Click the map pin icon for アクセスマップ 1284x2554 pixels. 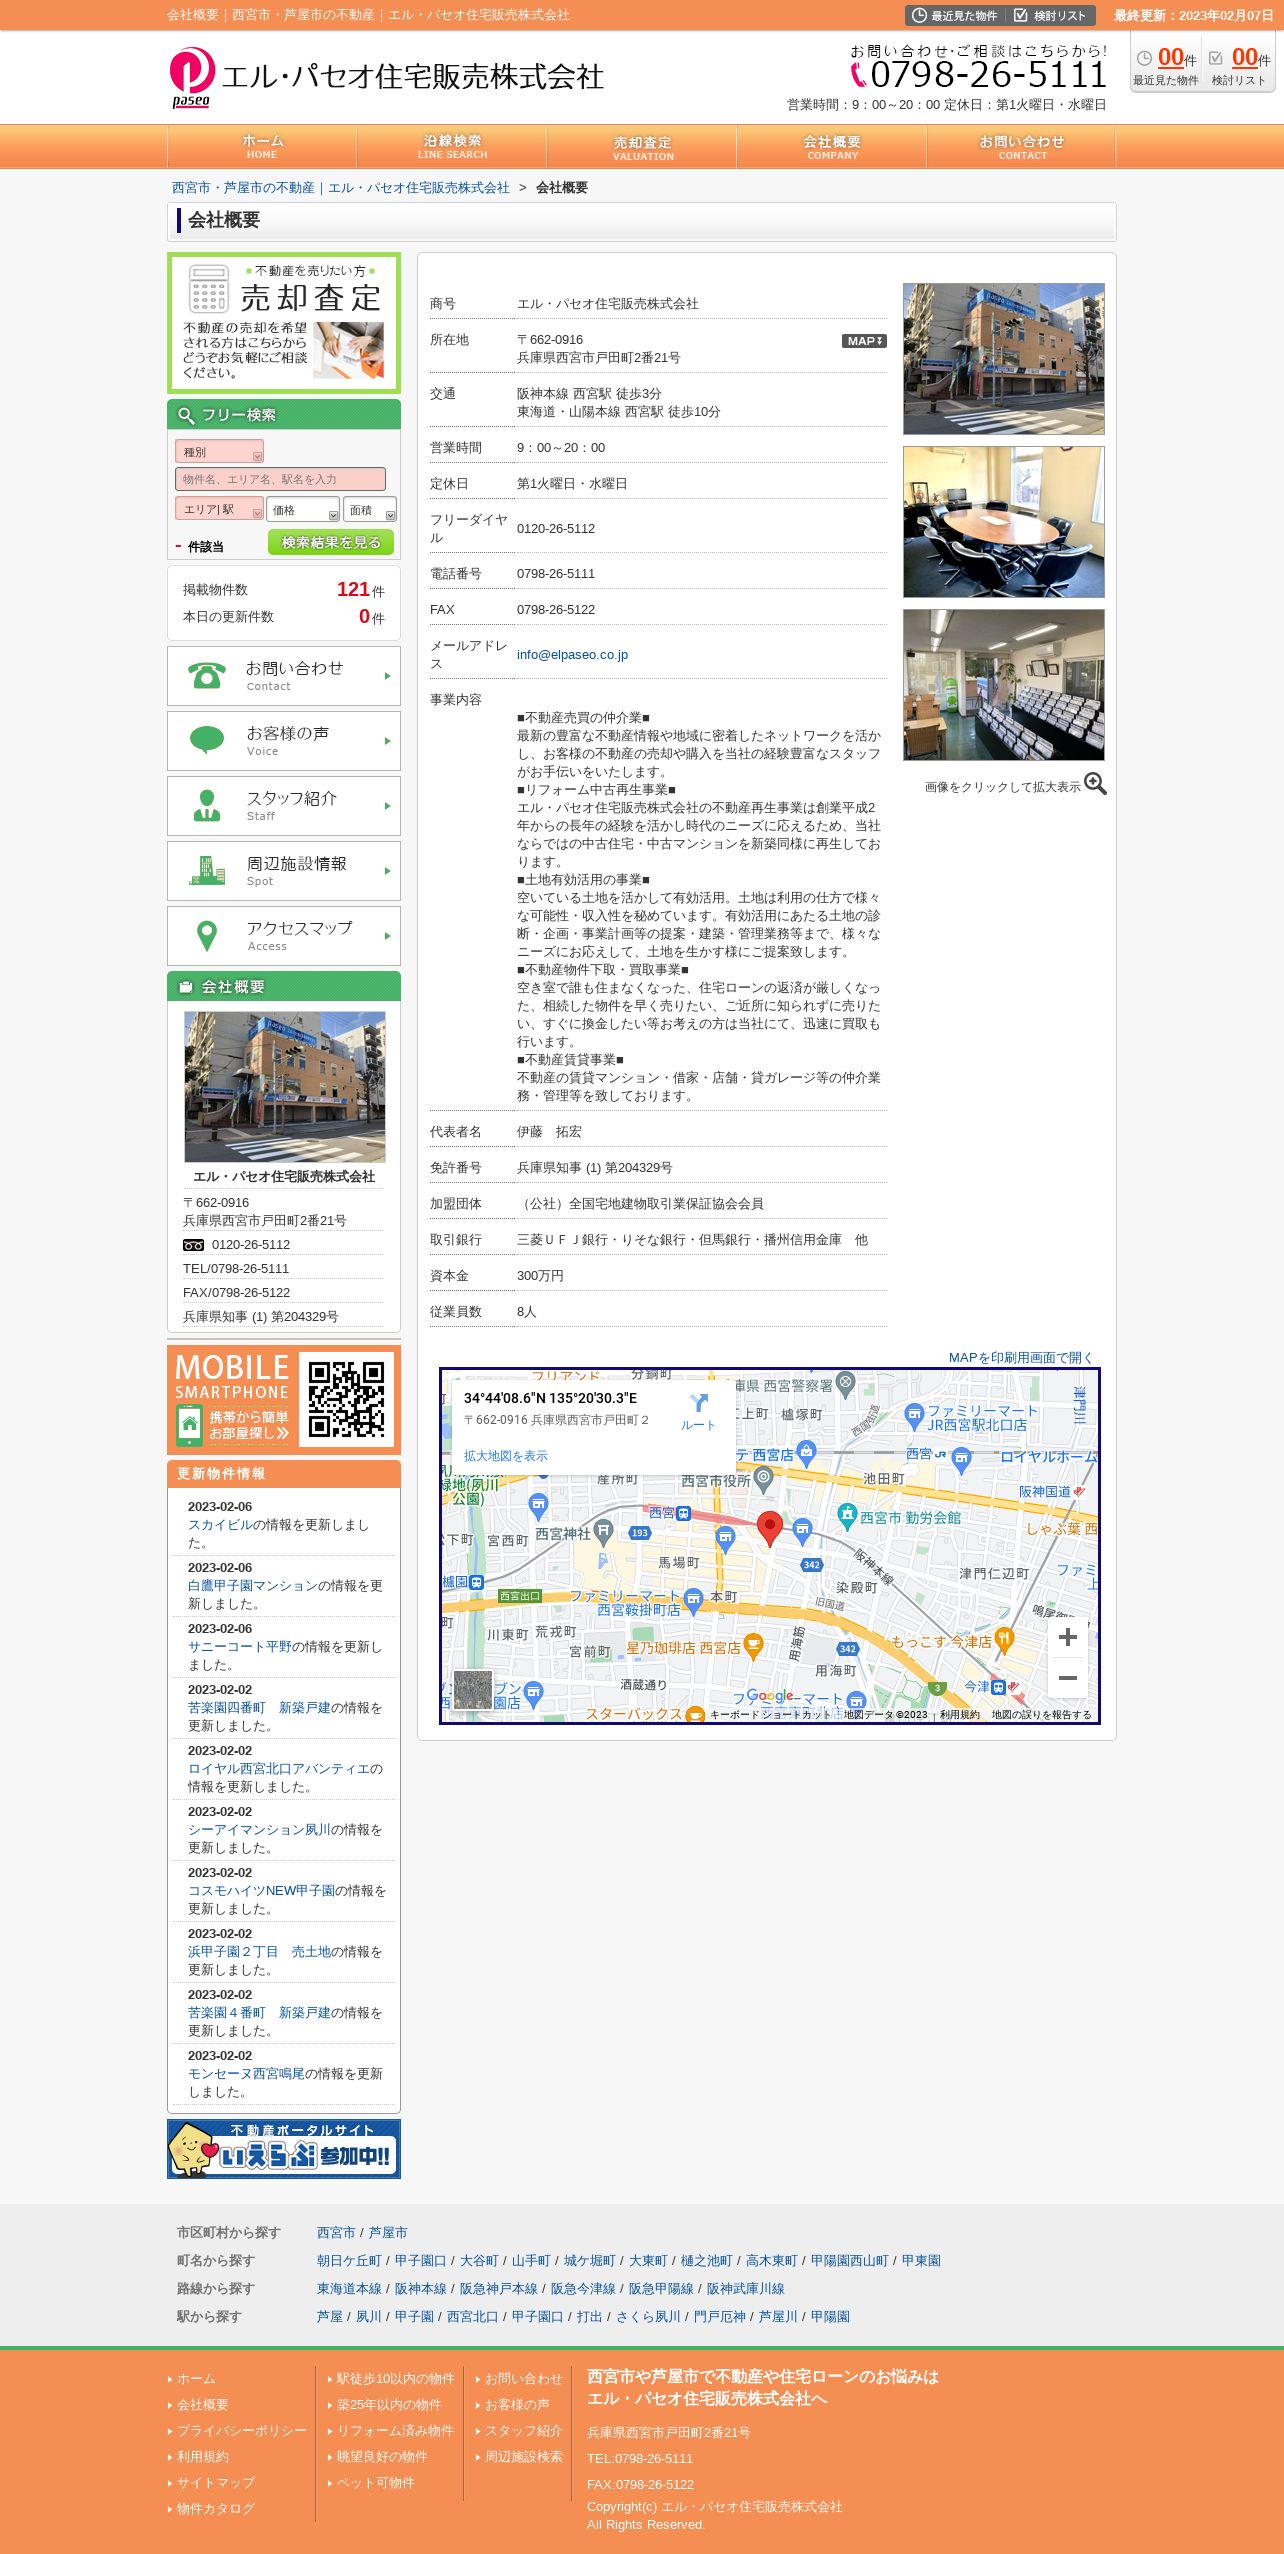(x=207, y=935)
